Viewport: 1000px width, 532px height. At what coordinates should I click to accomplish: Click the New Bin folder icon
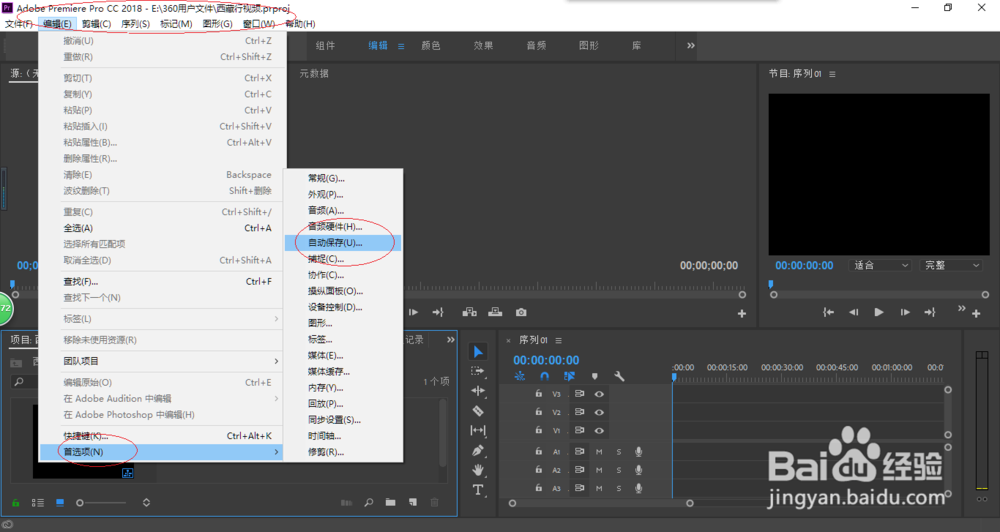click(x=390, y=503)
